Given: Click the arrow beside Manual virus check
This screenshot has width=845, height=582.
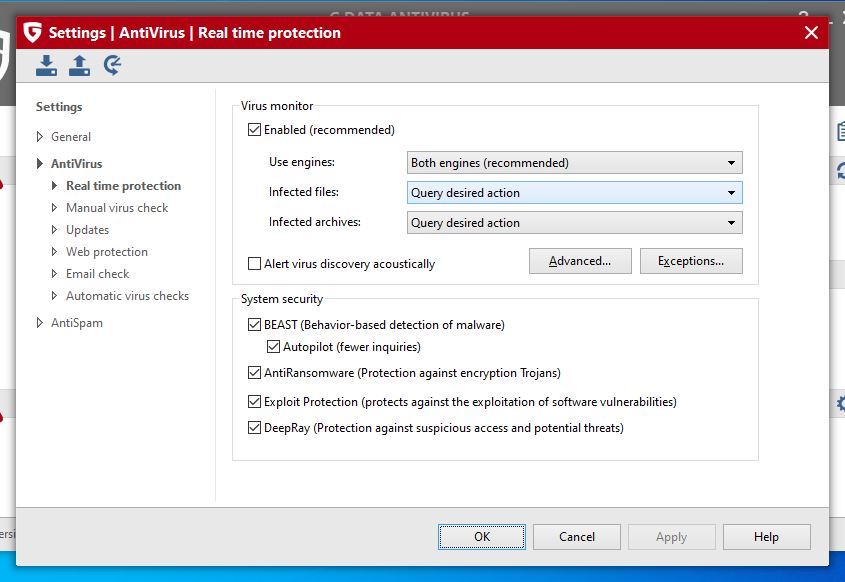Looking at the screenshot, I should [54, 207].
